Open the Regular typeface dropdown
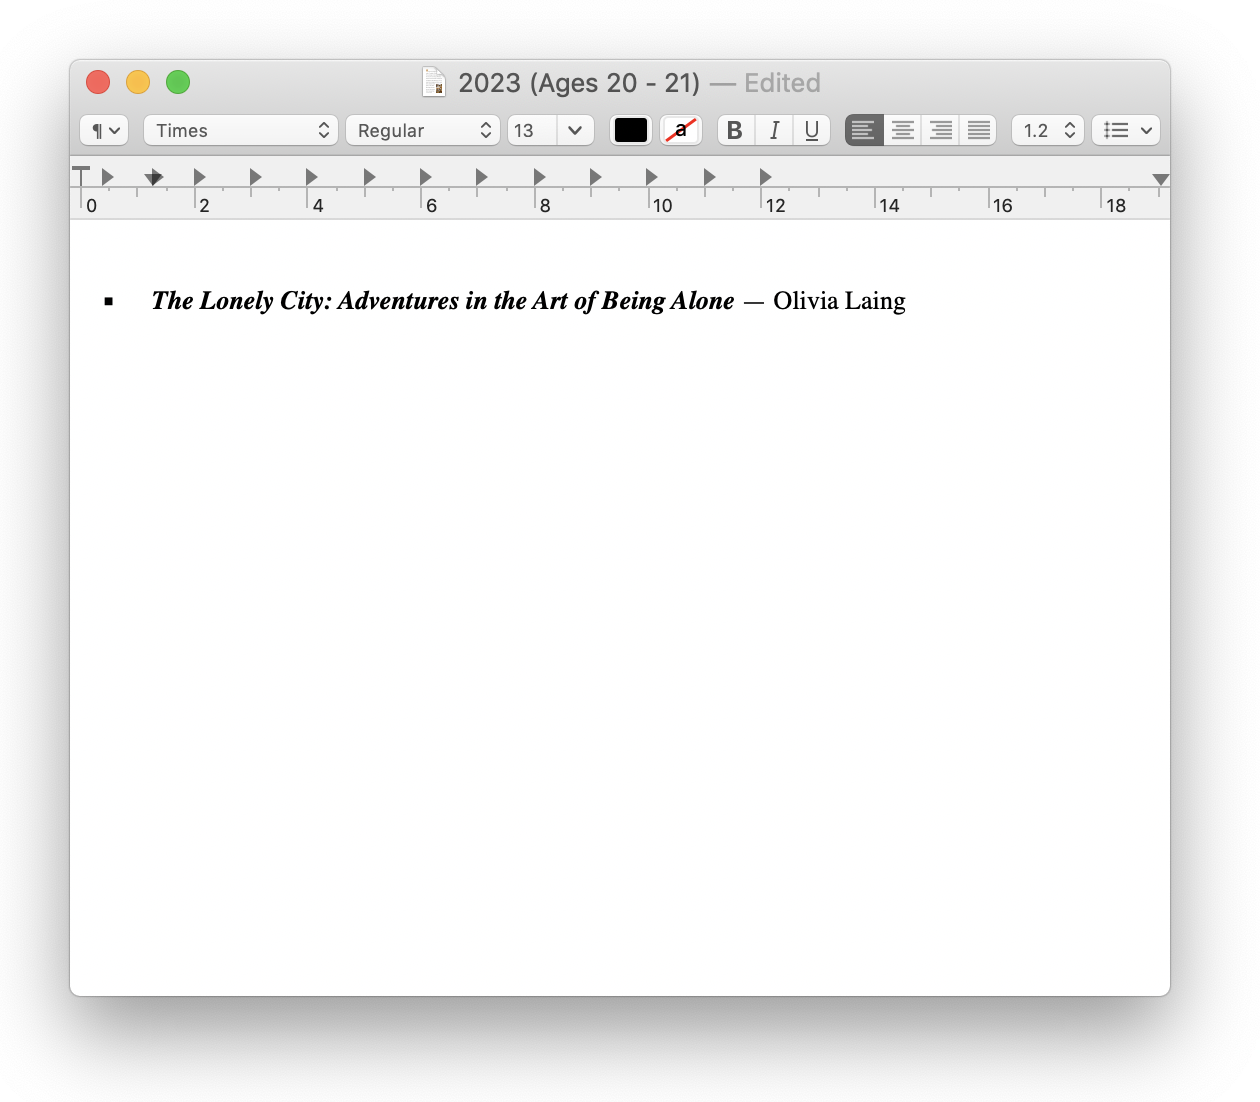 [423, 131]
